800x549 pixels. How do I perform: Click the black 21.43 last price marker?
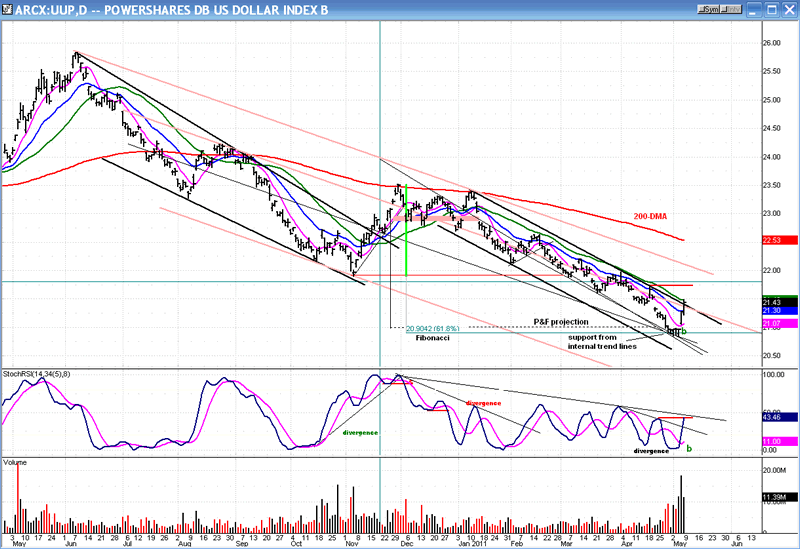pos(780,303)
